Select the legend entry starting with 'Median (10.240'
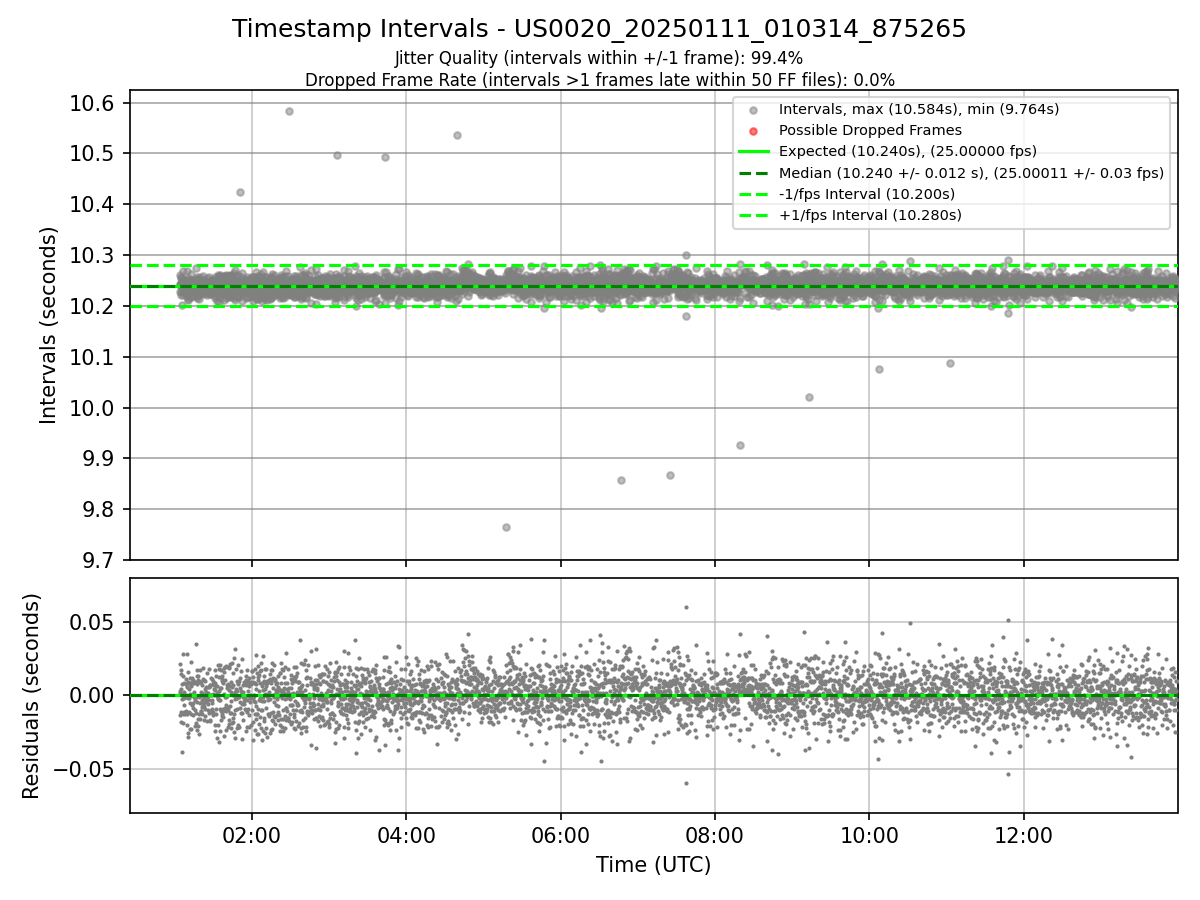1200x900 pixels. [x=971, y=173]
